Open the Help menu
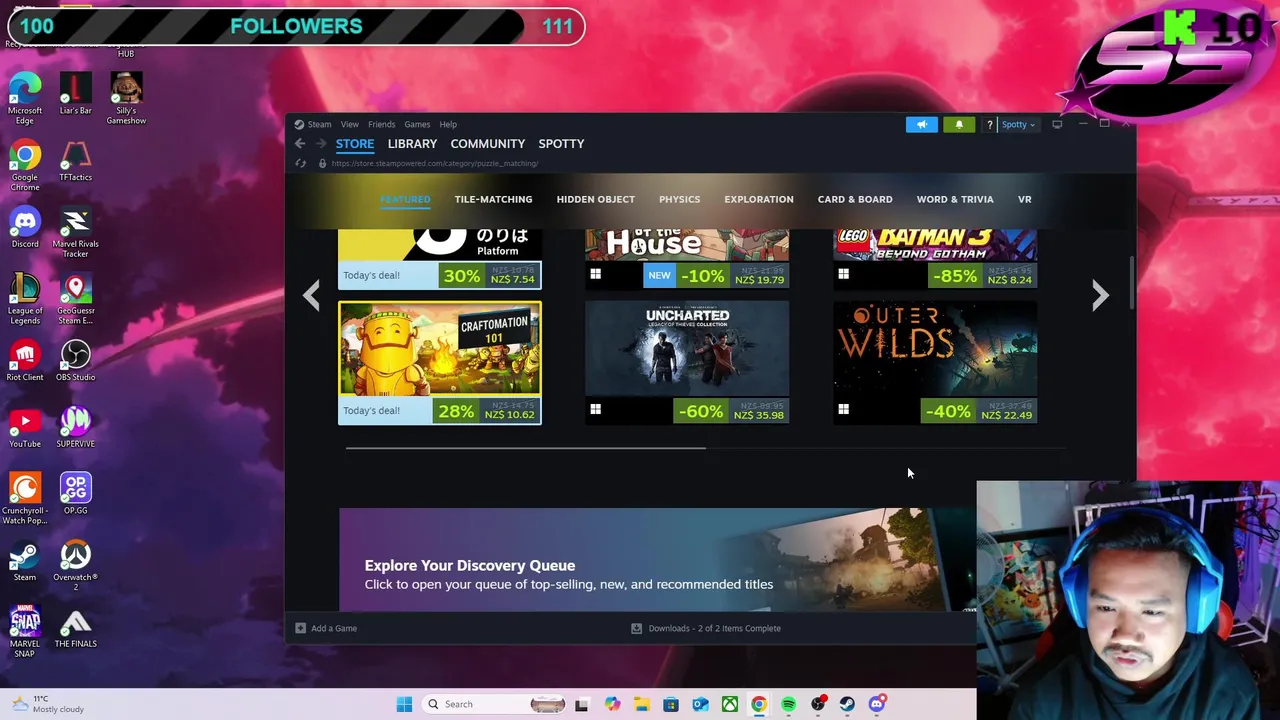 (448, 125)
